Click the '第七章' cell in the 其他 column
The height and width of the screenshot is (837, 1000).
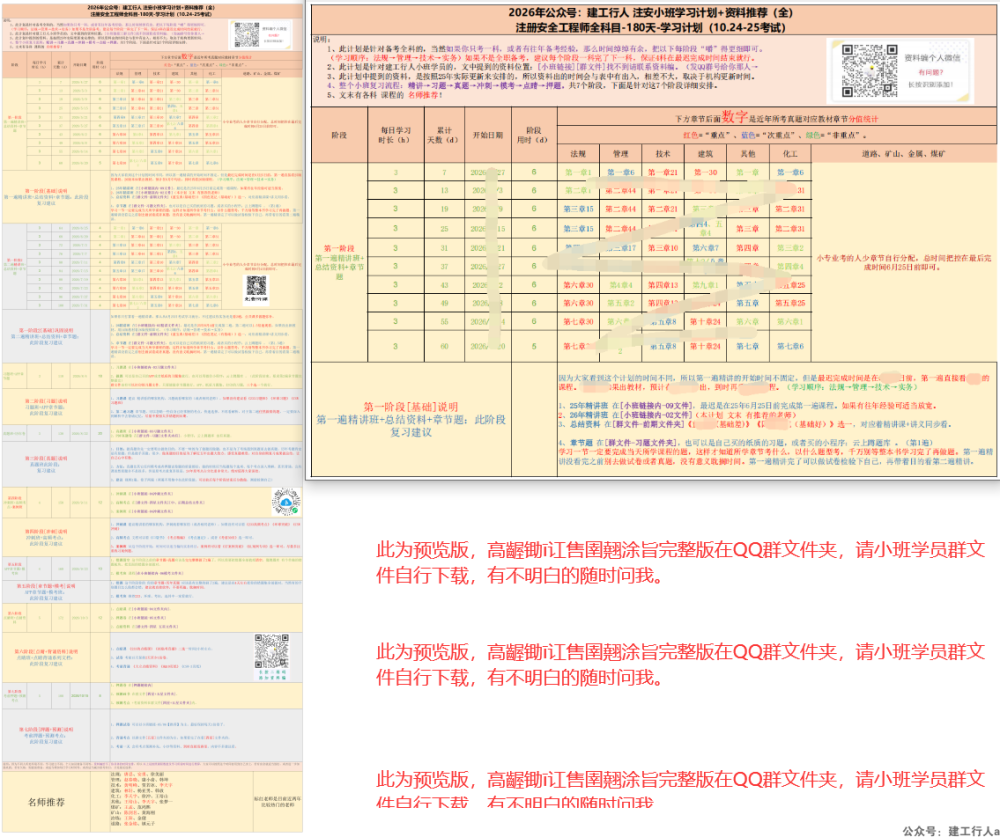click(747, 346)
